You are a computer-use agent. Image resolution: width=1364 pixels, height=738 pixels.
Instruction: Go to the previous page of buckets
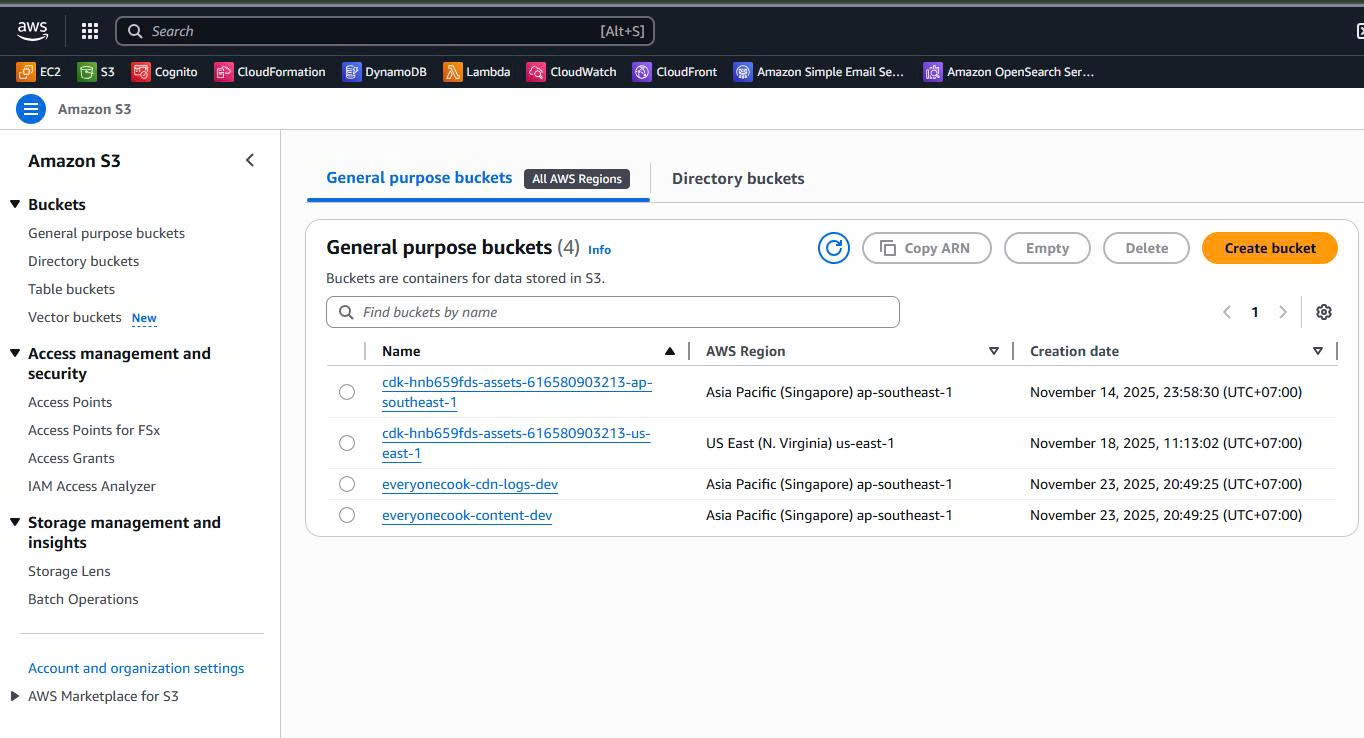coord(1227,312)
